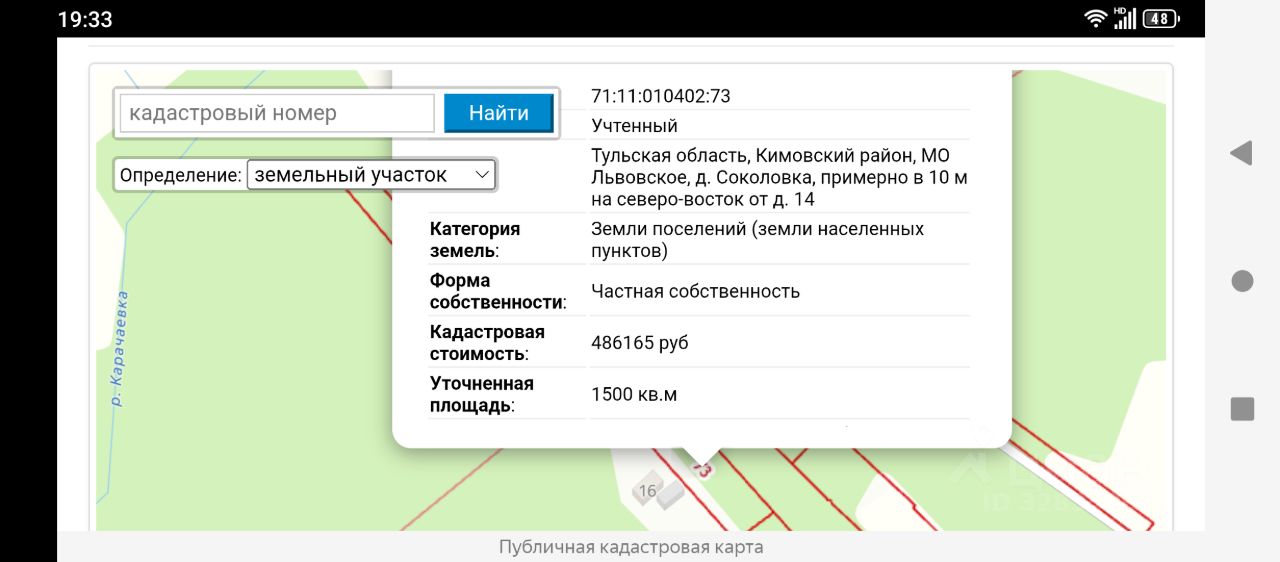The image size is (1280, 562).
Task: Tap the battery level indicator
Action: (x=1161, y=18)
